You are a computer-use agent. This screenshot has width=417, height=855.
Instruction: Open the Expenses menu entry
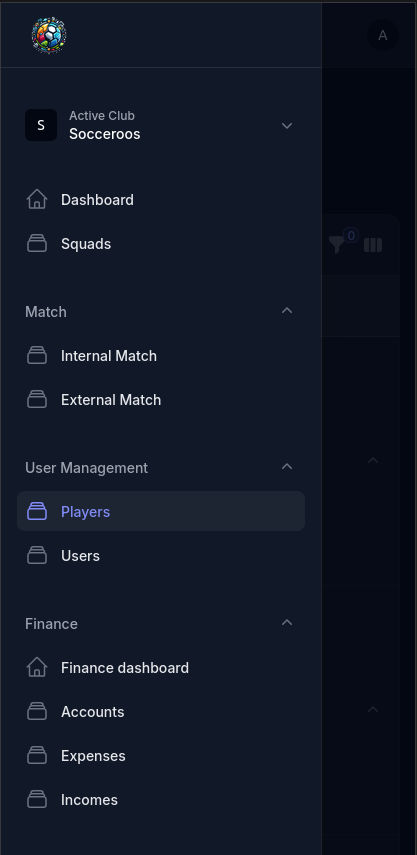(161, 756)
